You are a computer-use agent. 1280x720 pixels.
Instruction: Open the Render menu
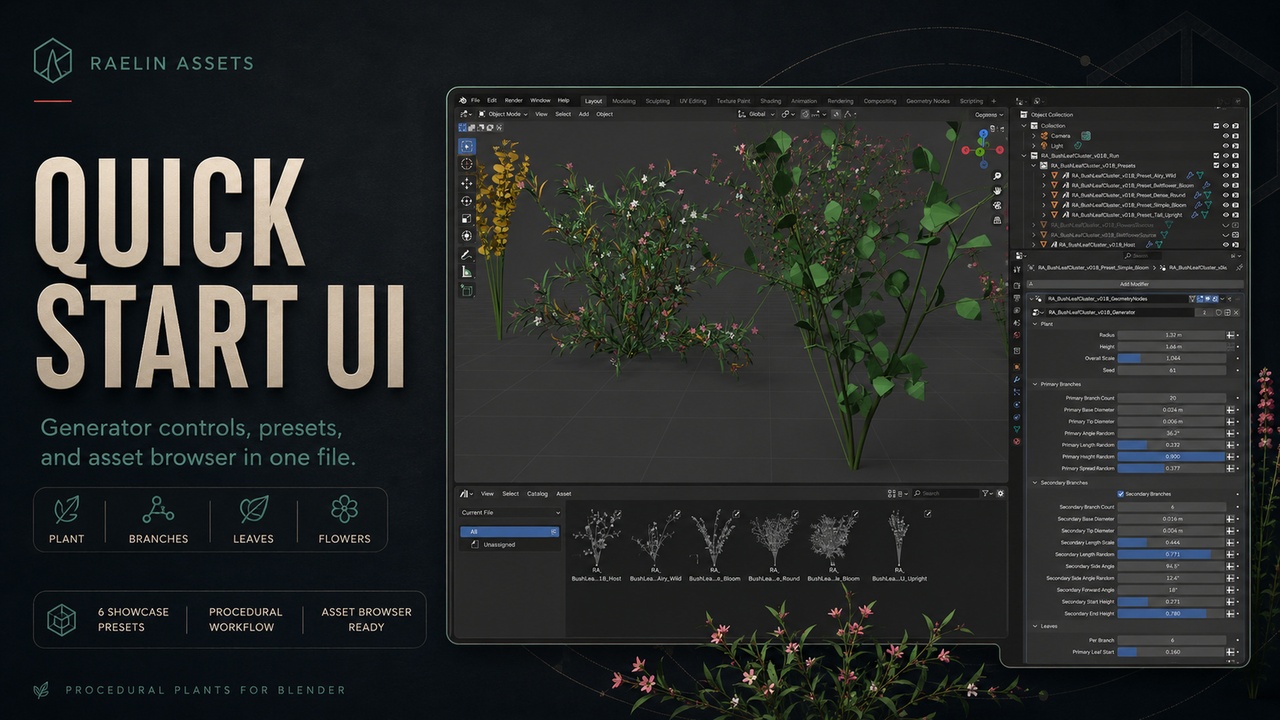tap(513, 100)
